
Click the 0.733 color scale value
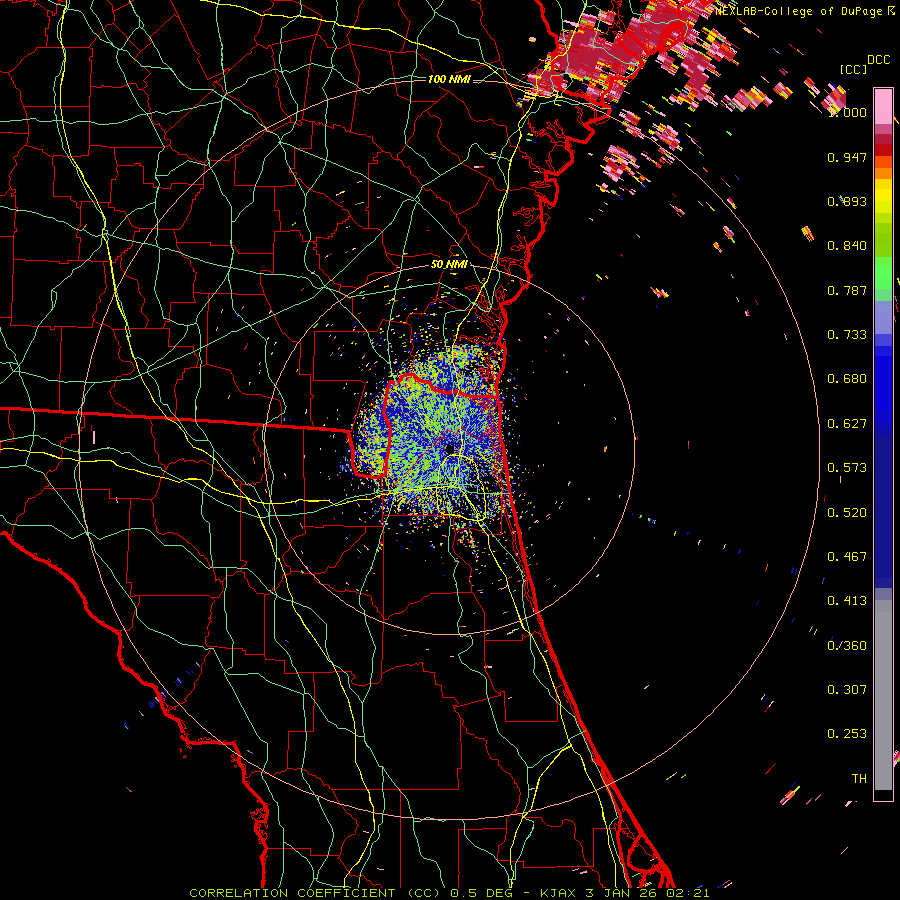click(847, 335)
